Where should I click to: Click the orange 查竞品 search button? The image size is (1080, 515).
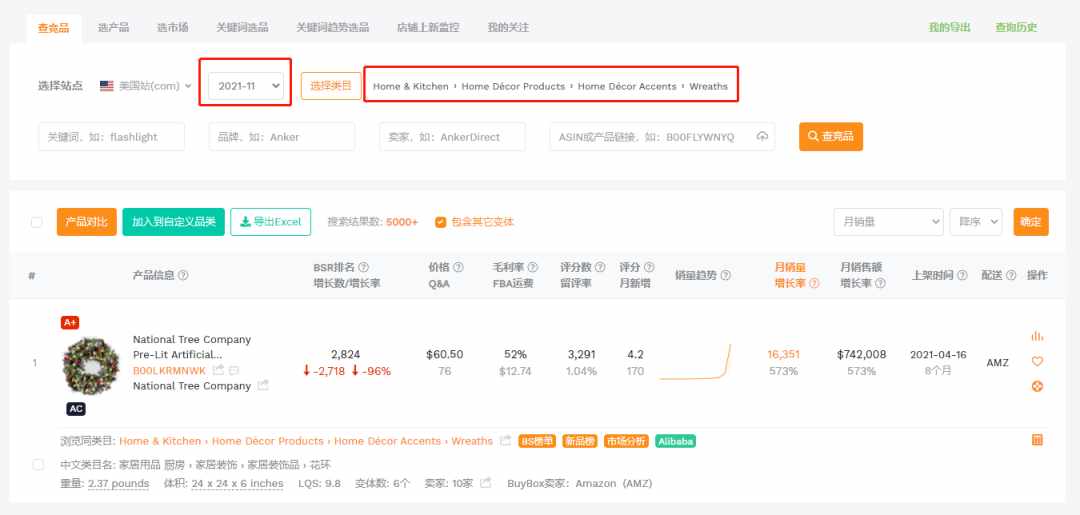(x=831, y=136)
